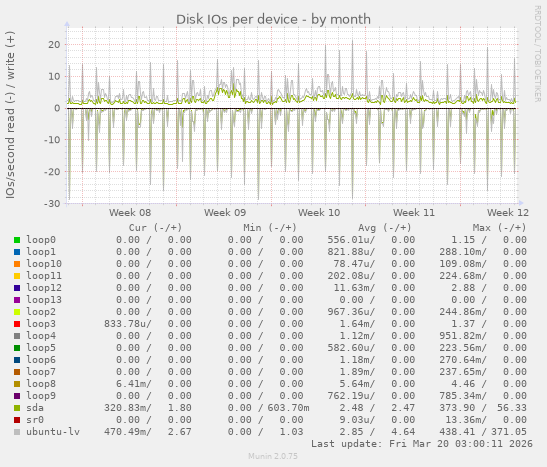
Task: Click the loop3 red color swatch
Action: click(x=17, y=324)
